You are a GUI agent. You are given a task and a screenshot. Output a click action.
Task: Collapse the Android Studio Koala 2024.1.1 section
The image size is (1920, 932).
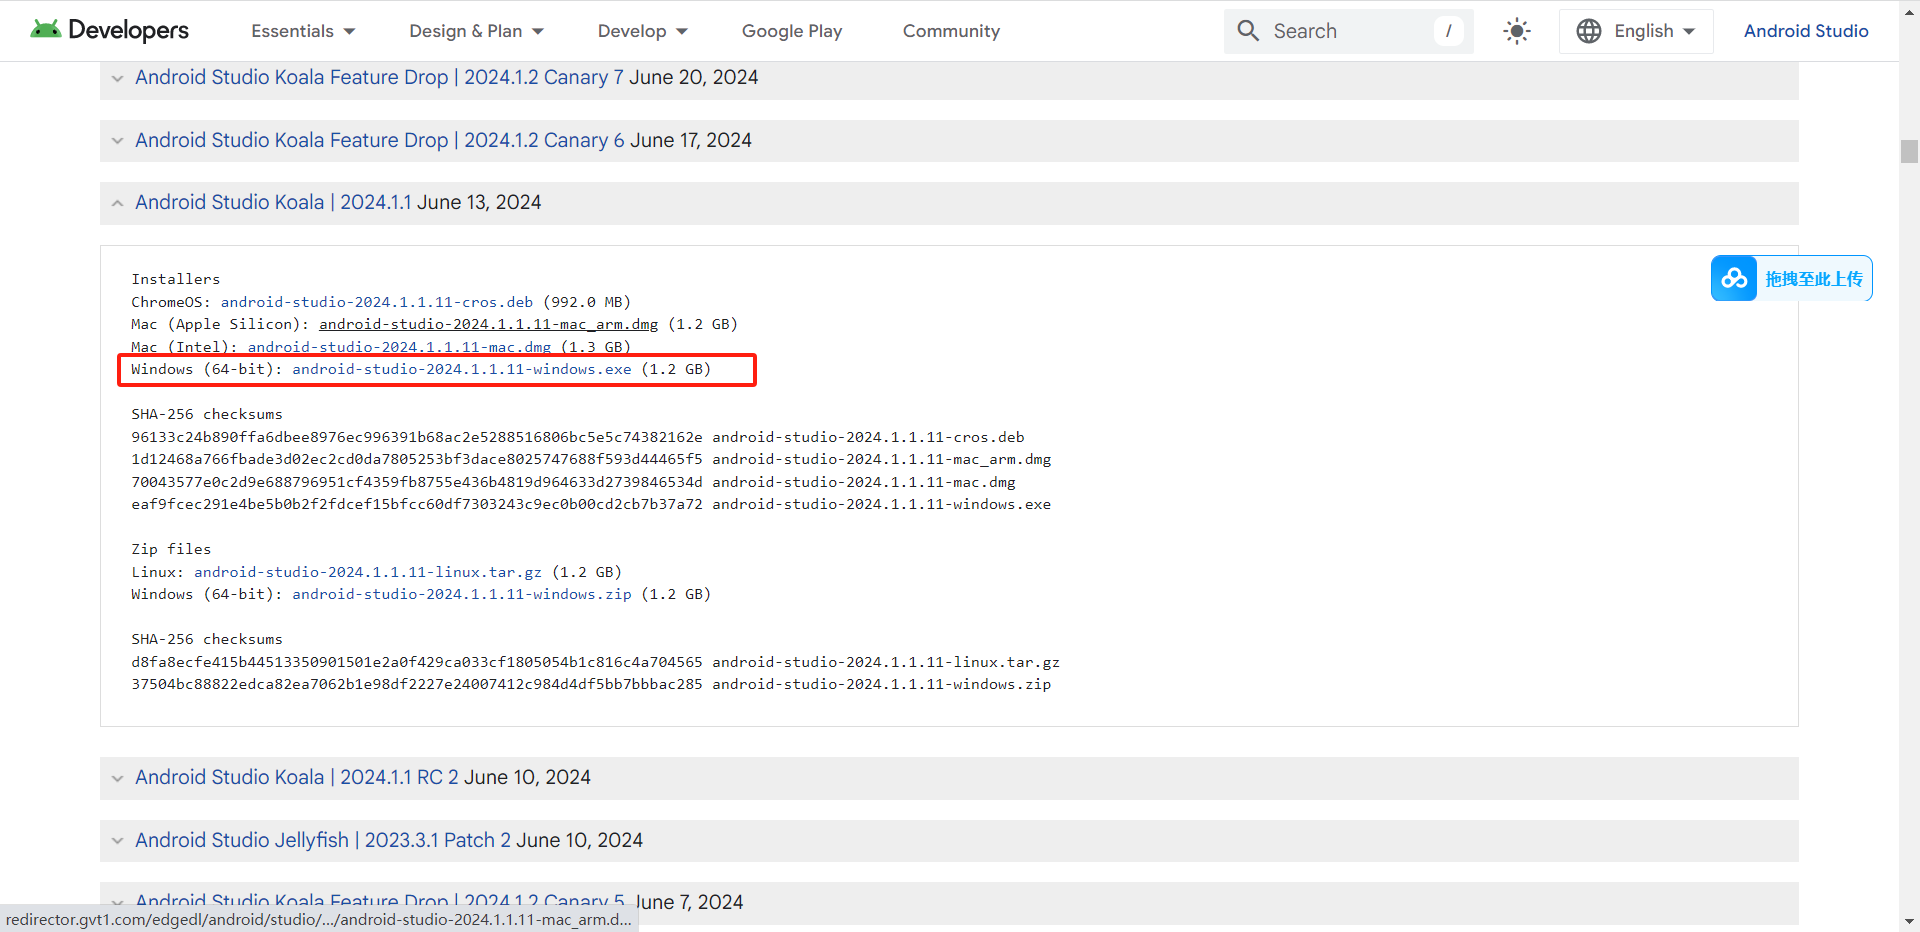coord(118,203)
